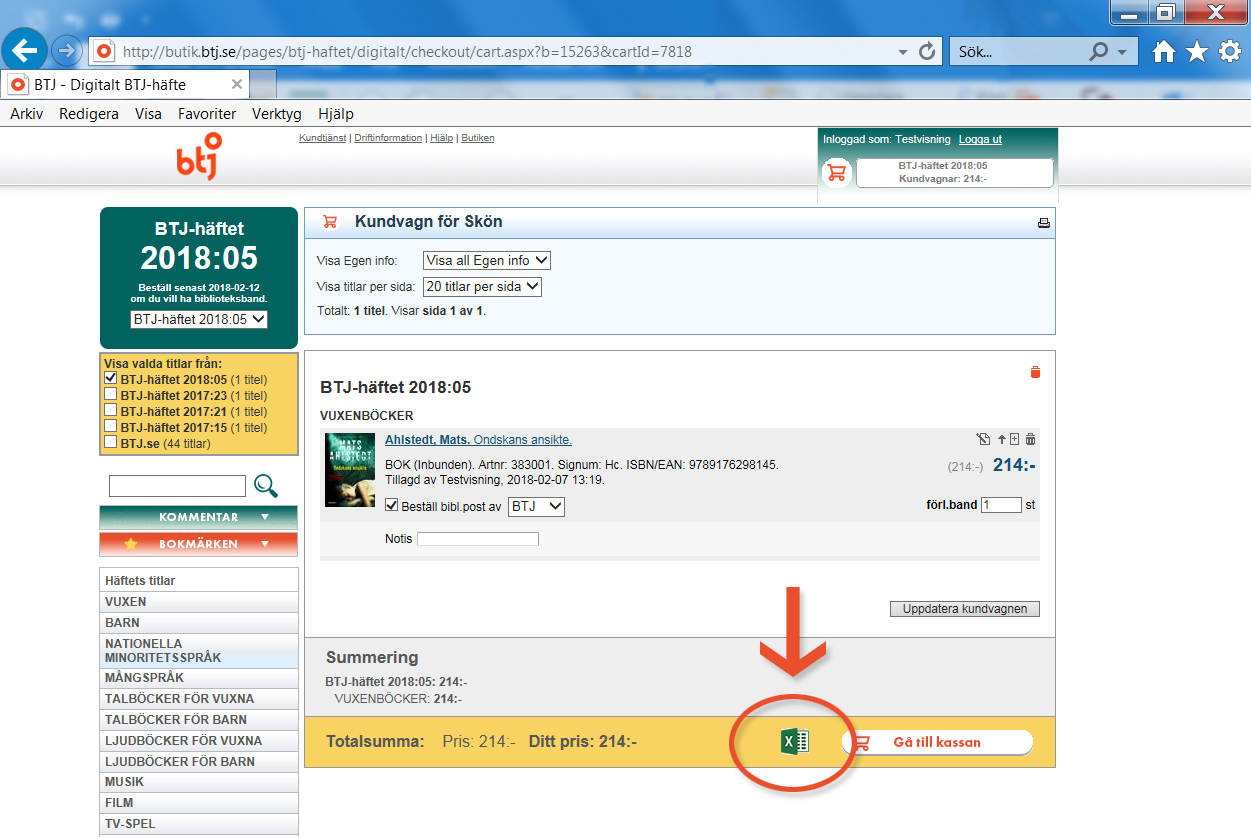
Task: Toggle BTJ-häftet 2018:05 checkbox
Action: (x=111, y=379)
